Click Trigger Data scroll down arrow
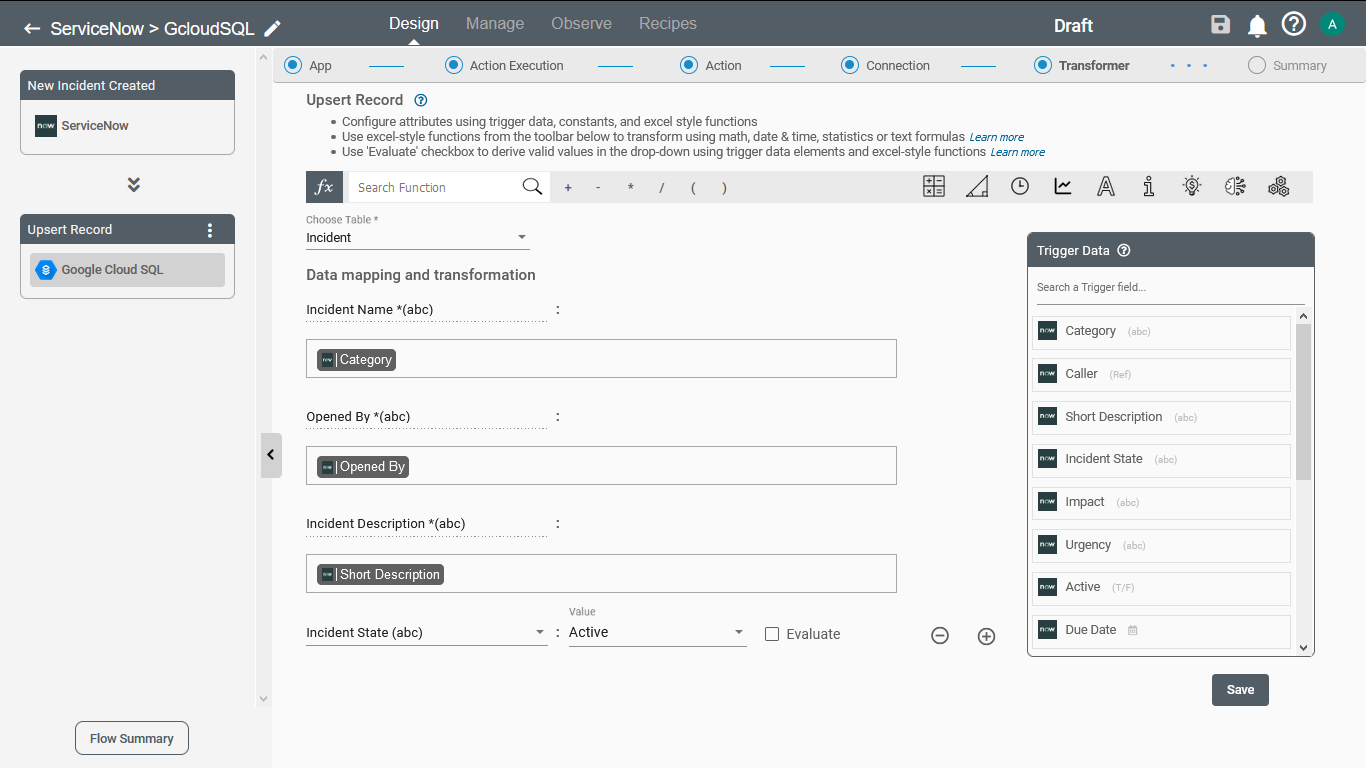This screenshot has width=1366, height=768. (1303, 648)
